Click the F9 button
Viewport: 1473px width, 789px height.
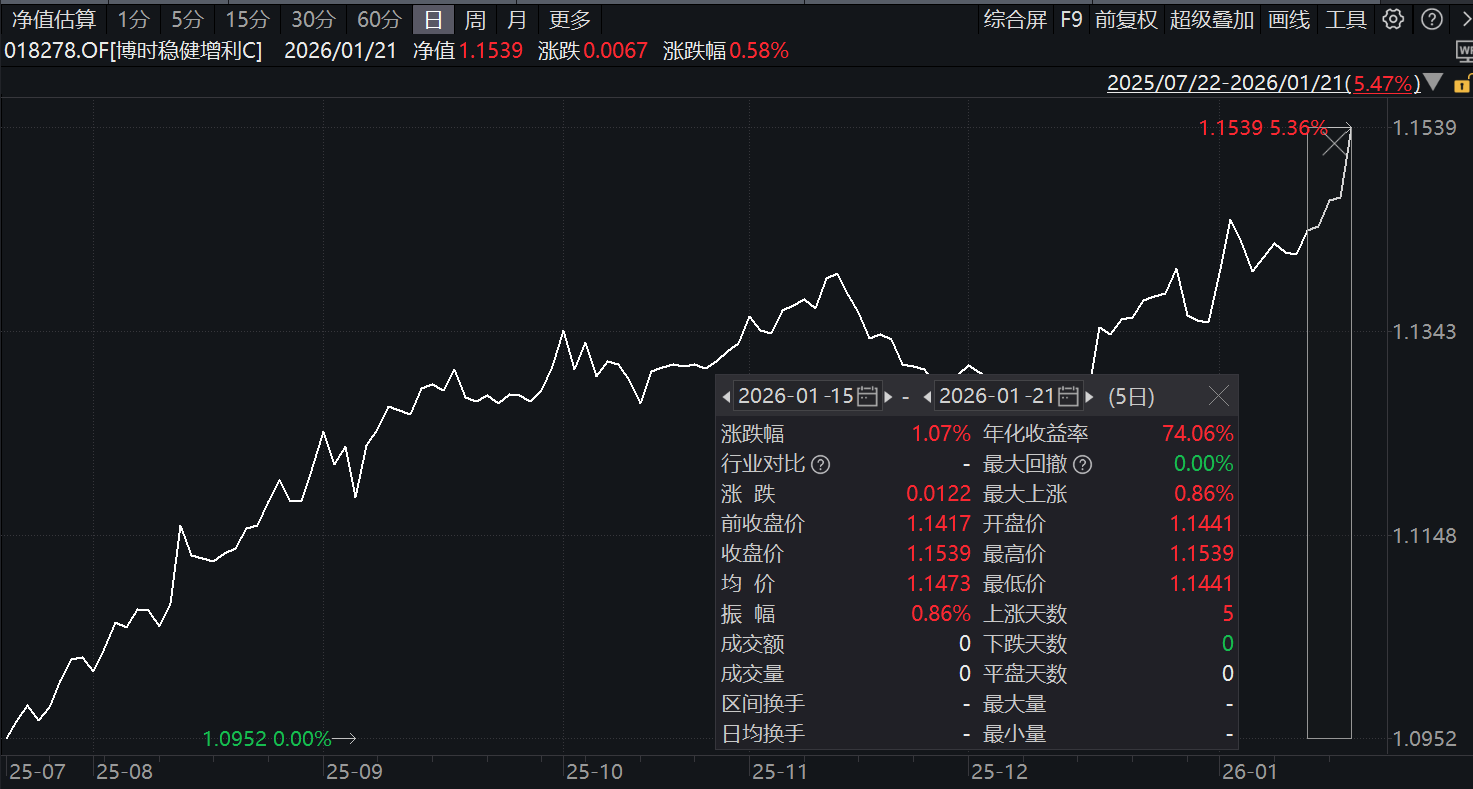pyautogui.click(x=1071, y=19)
